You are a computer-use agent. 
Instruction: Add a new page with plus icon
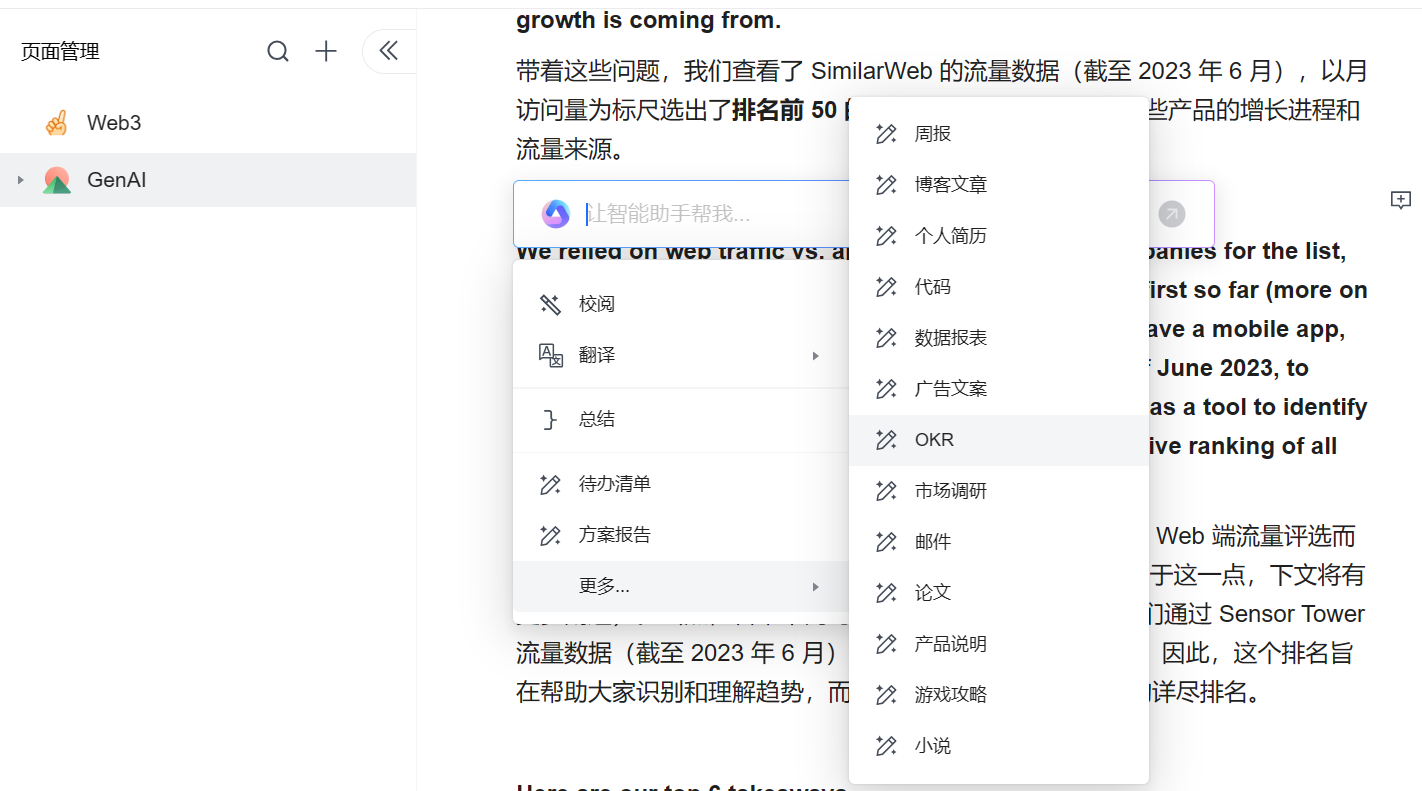[326, 52]
